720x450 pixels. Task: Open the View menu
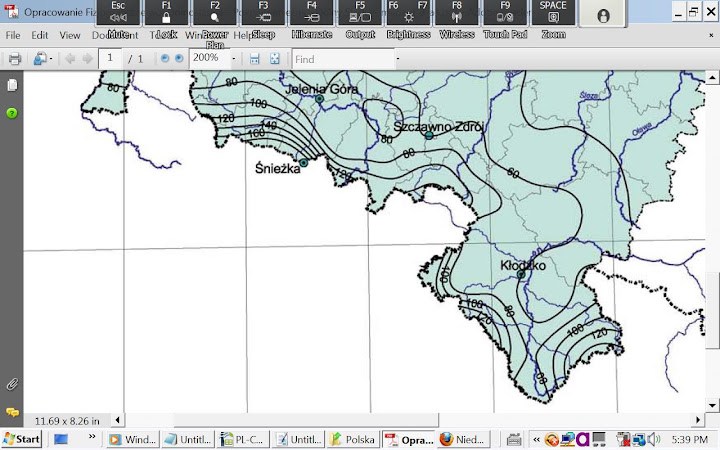click(x=70, y=35)
